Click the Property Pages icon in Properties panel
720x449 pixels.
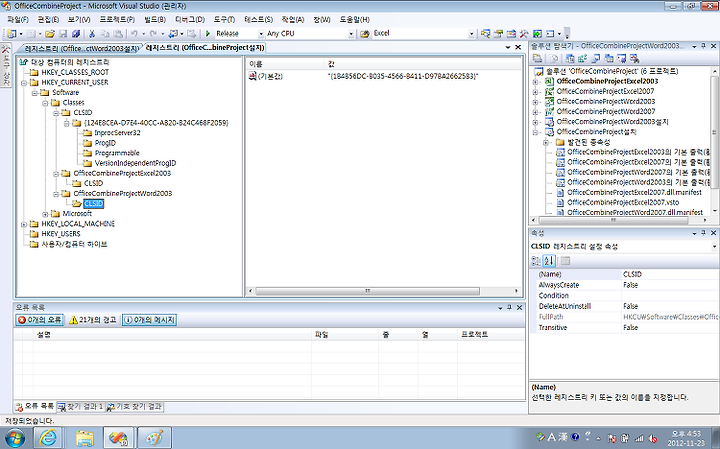point(565,261)
